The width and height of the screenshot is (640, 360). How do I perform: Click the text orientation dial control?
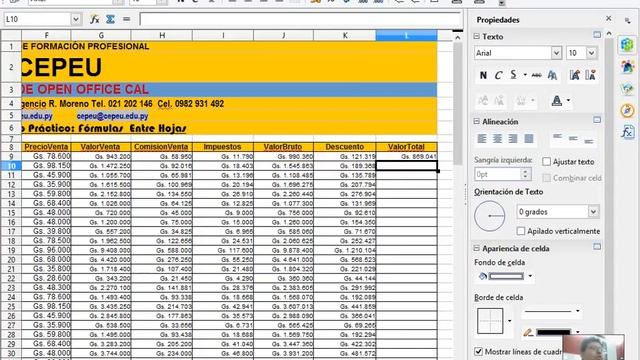[489, 216]
